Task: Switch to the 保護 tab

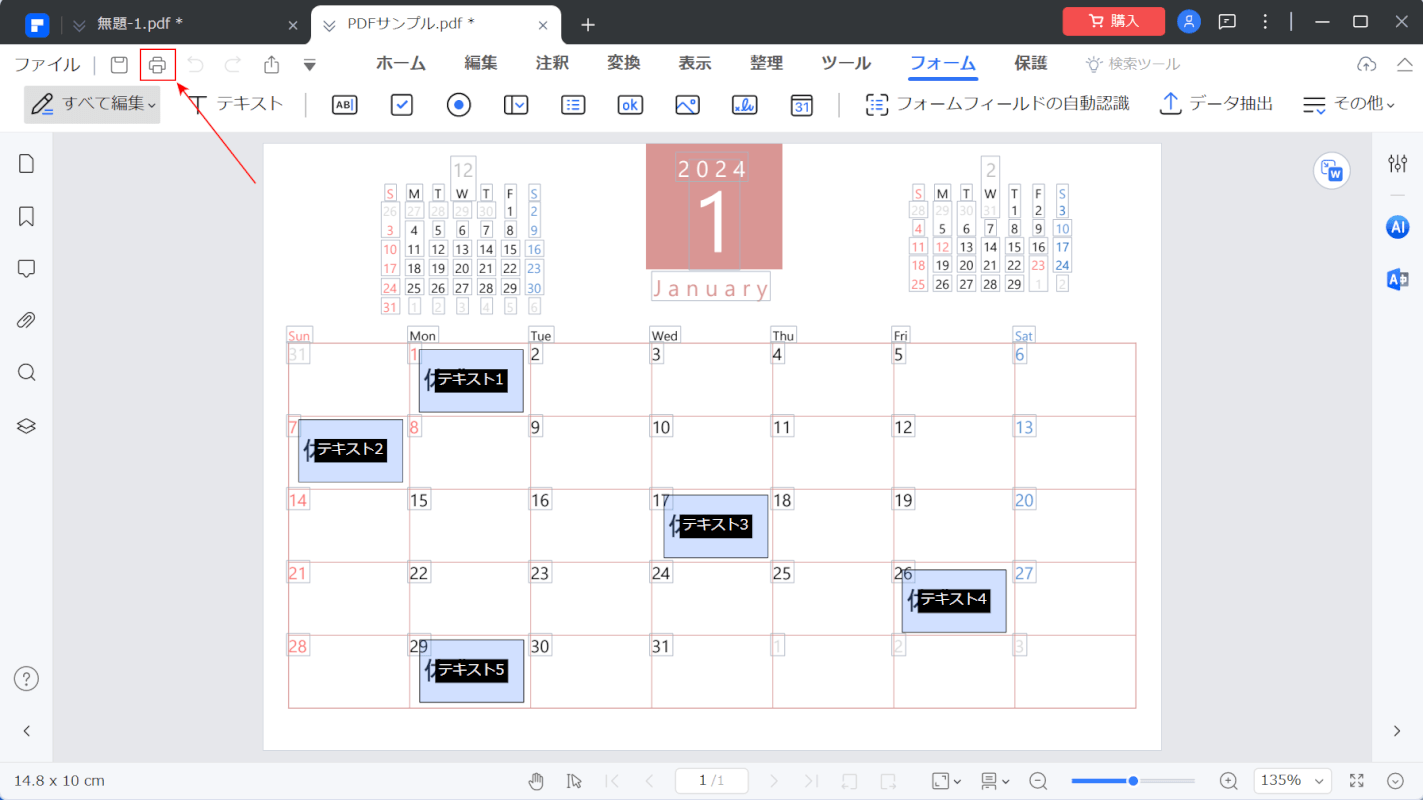Action: 1031,63
